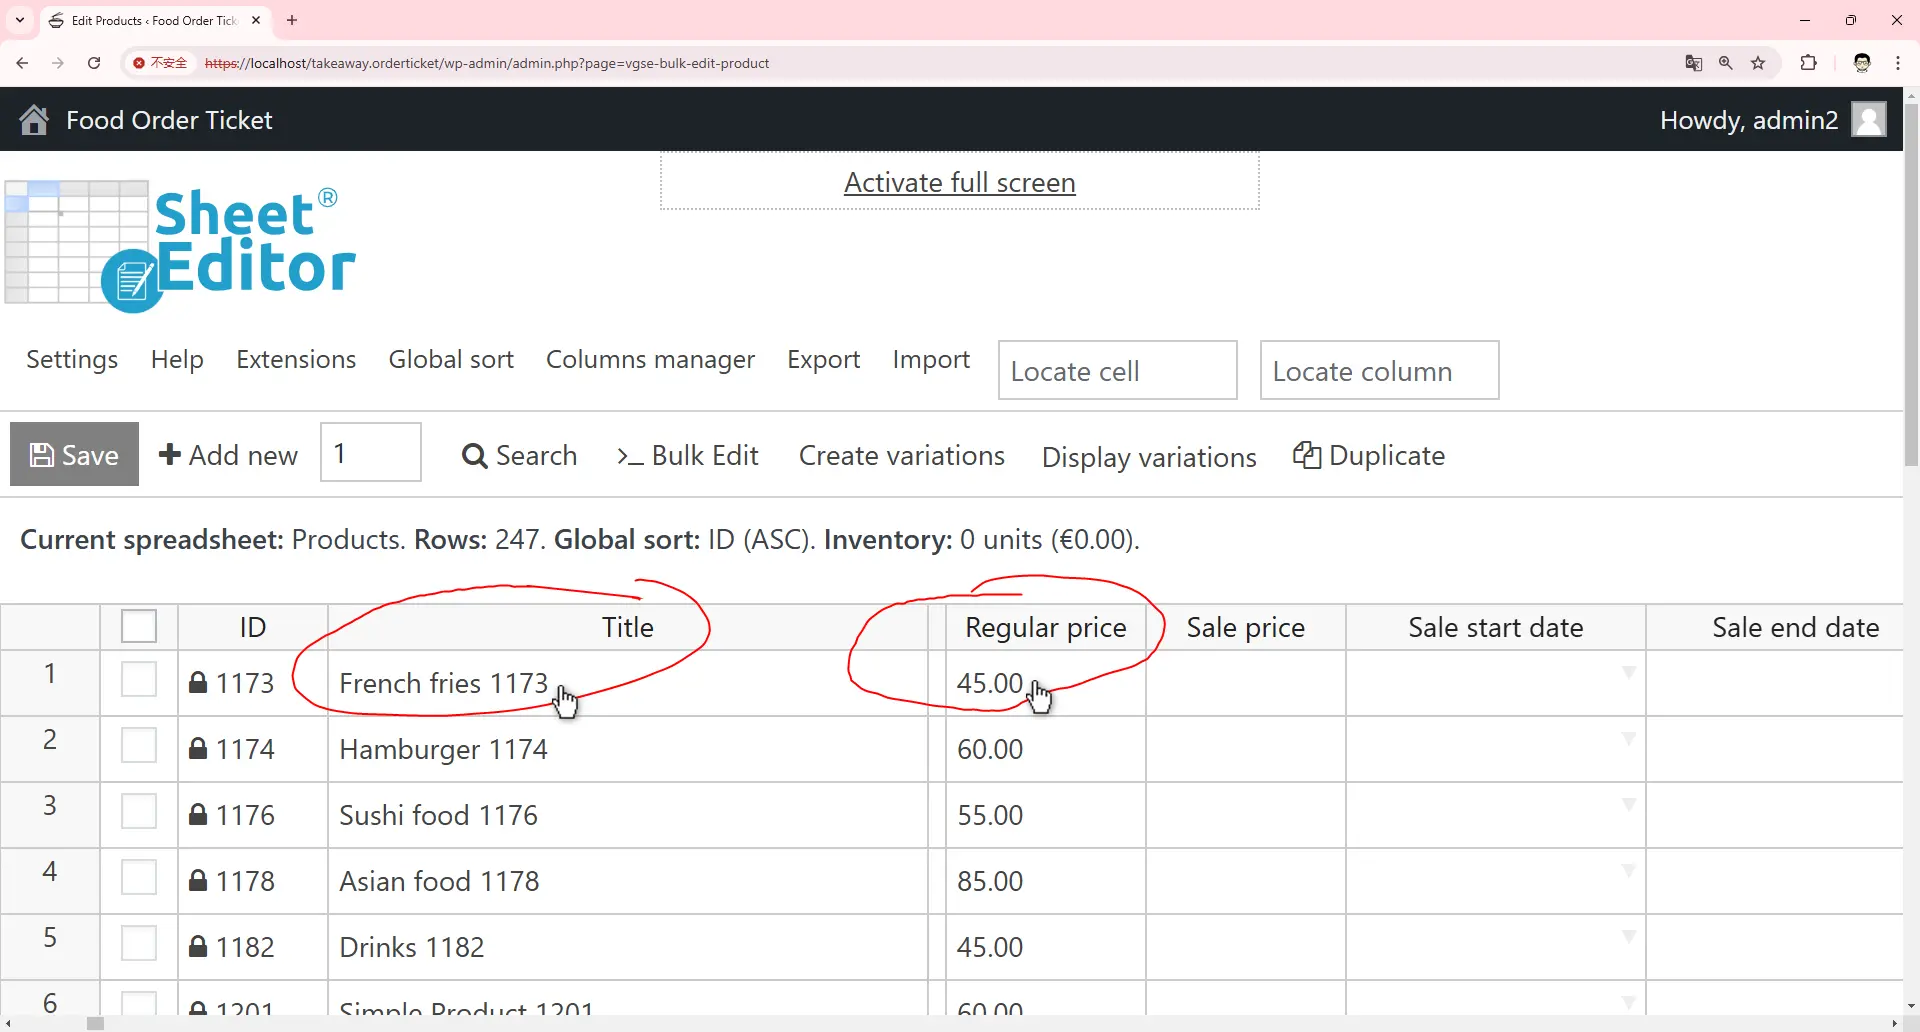
Task: Click the browser translate page icon
Action: (1693, 63)
